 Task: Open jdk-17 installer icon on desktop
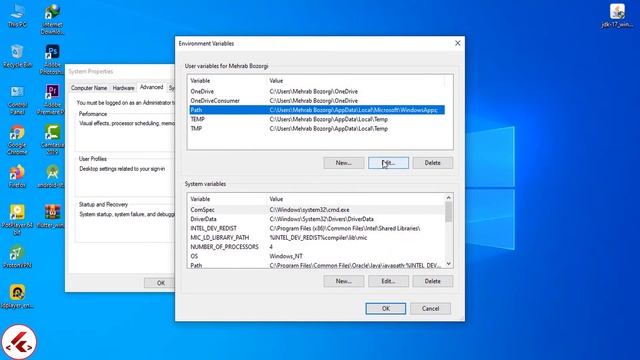pyautogui.click(x=617, y=16)
